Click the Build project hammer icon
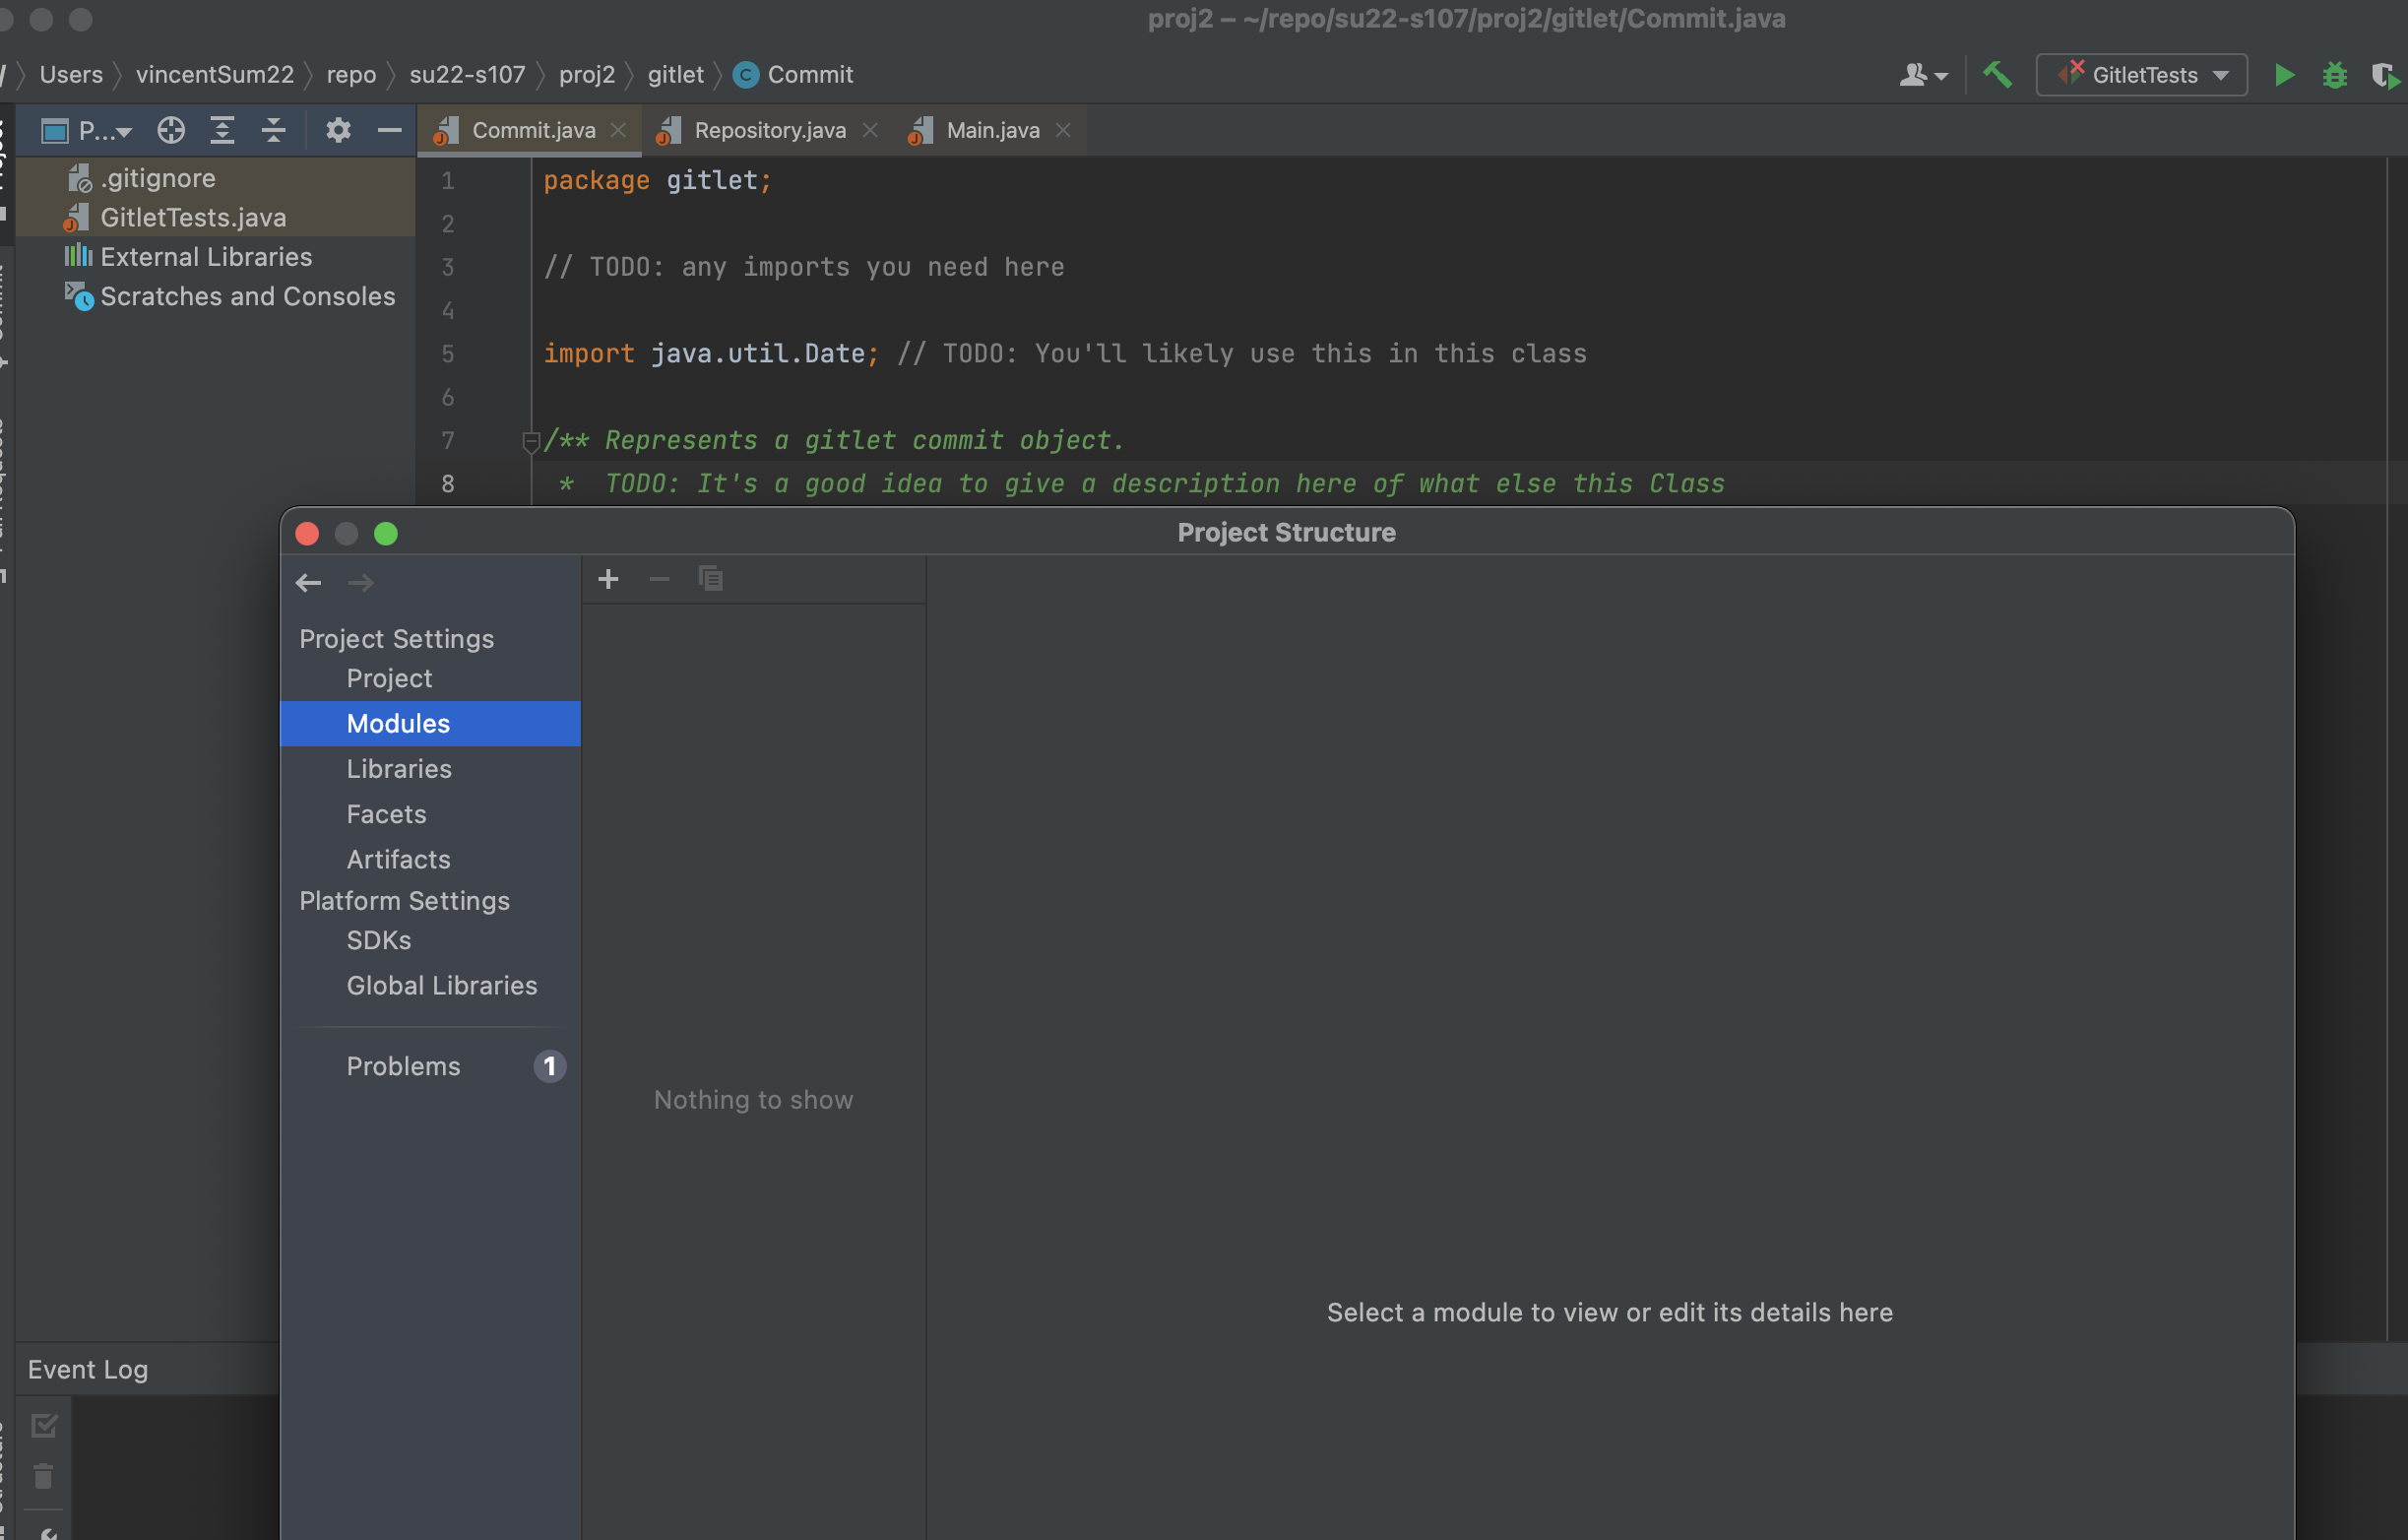Image resolution: width=2408 pixels, height=1540 pixels. pos(1997,75)
